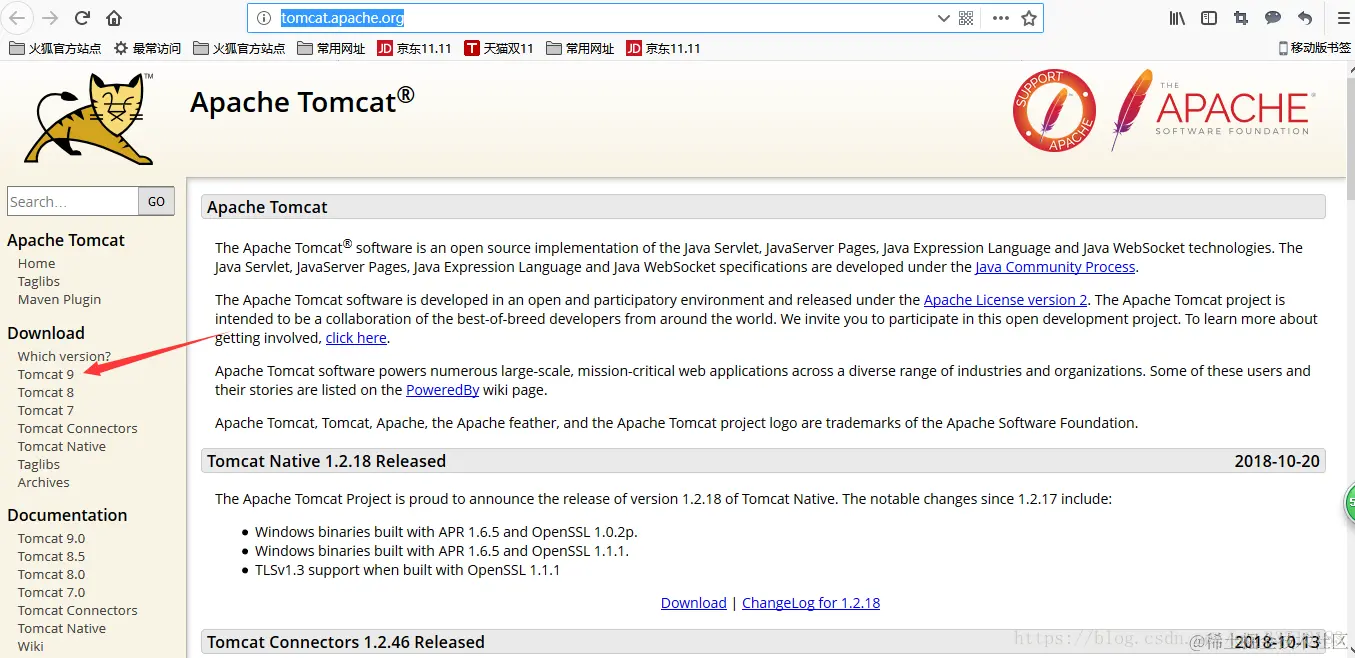Open page actions three-dot menu
The image size is (1355, 658).
point(1000,18)
